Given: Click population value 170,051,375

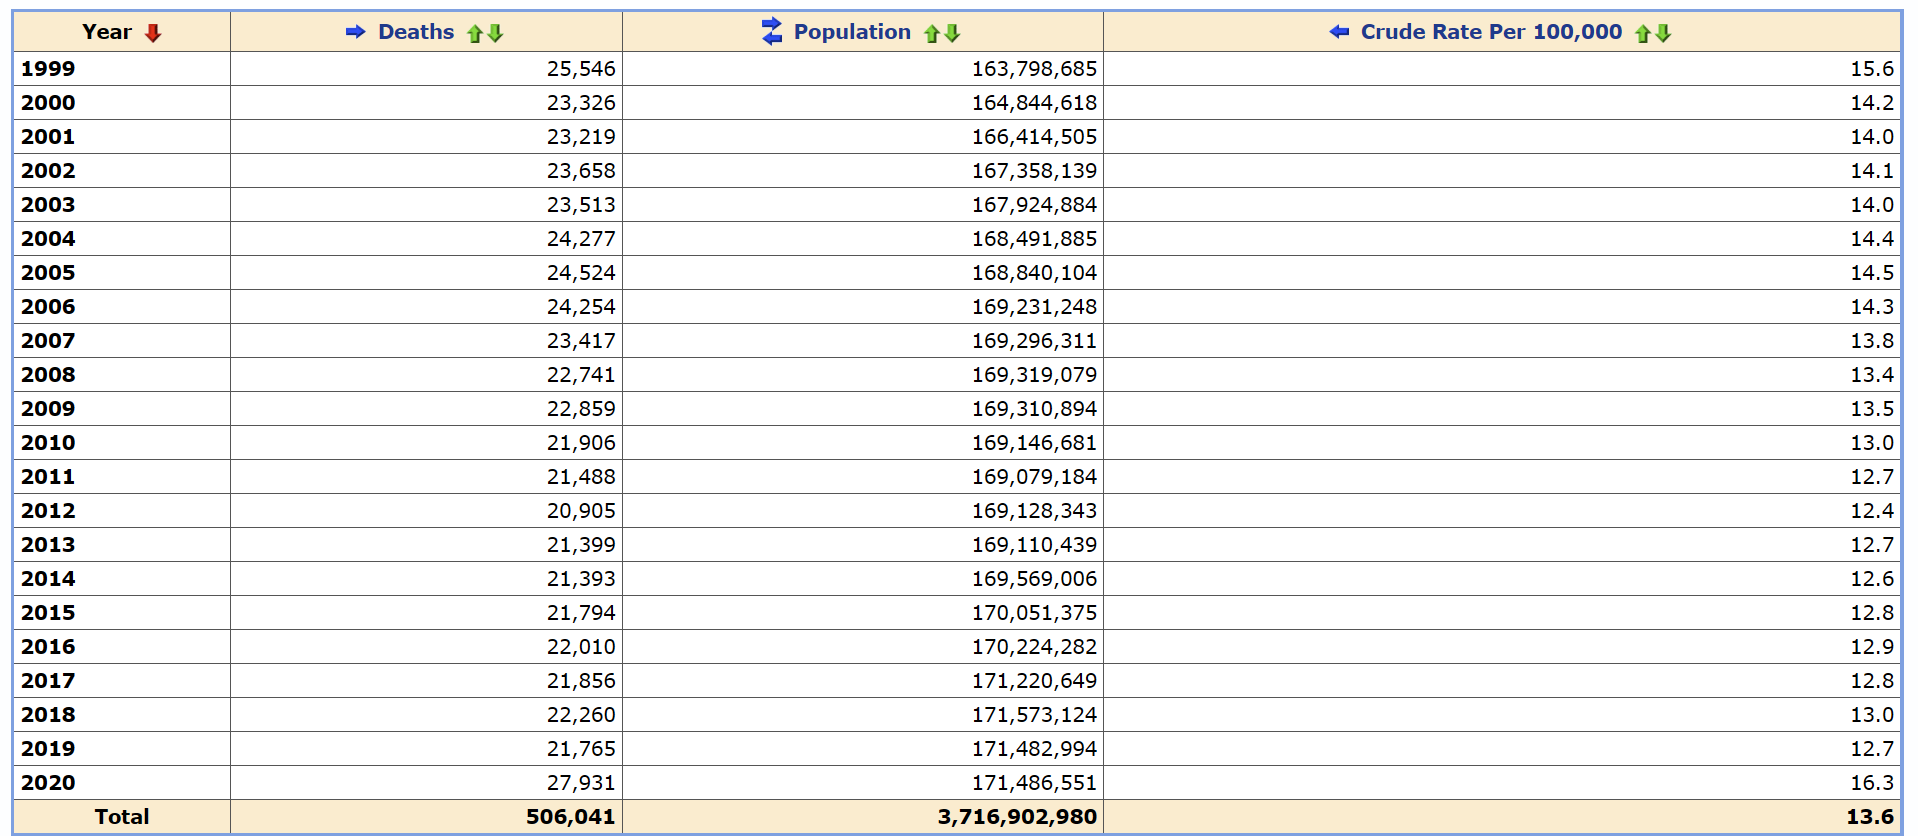Looking at the screenshot, I should click(1034, 613).
